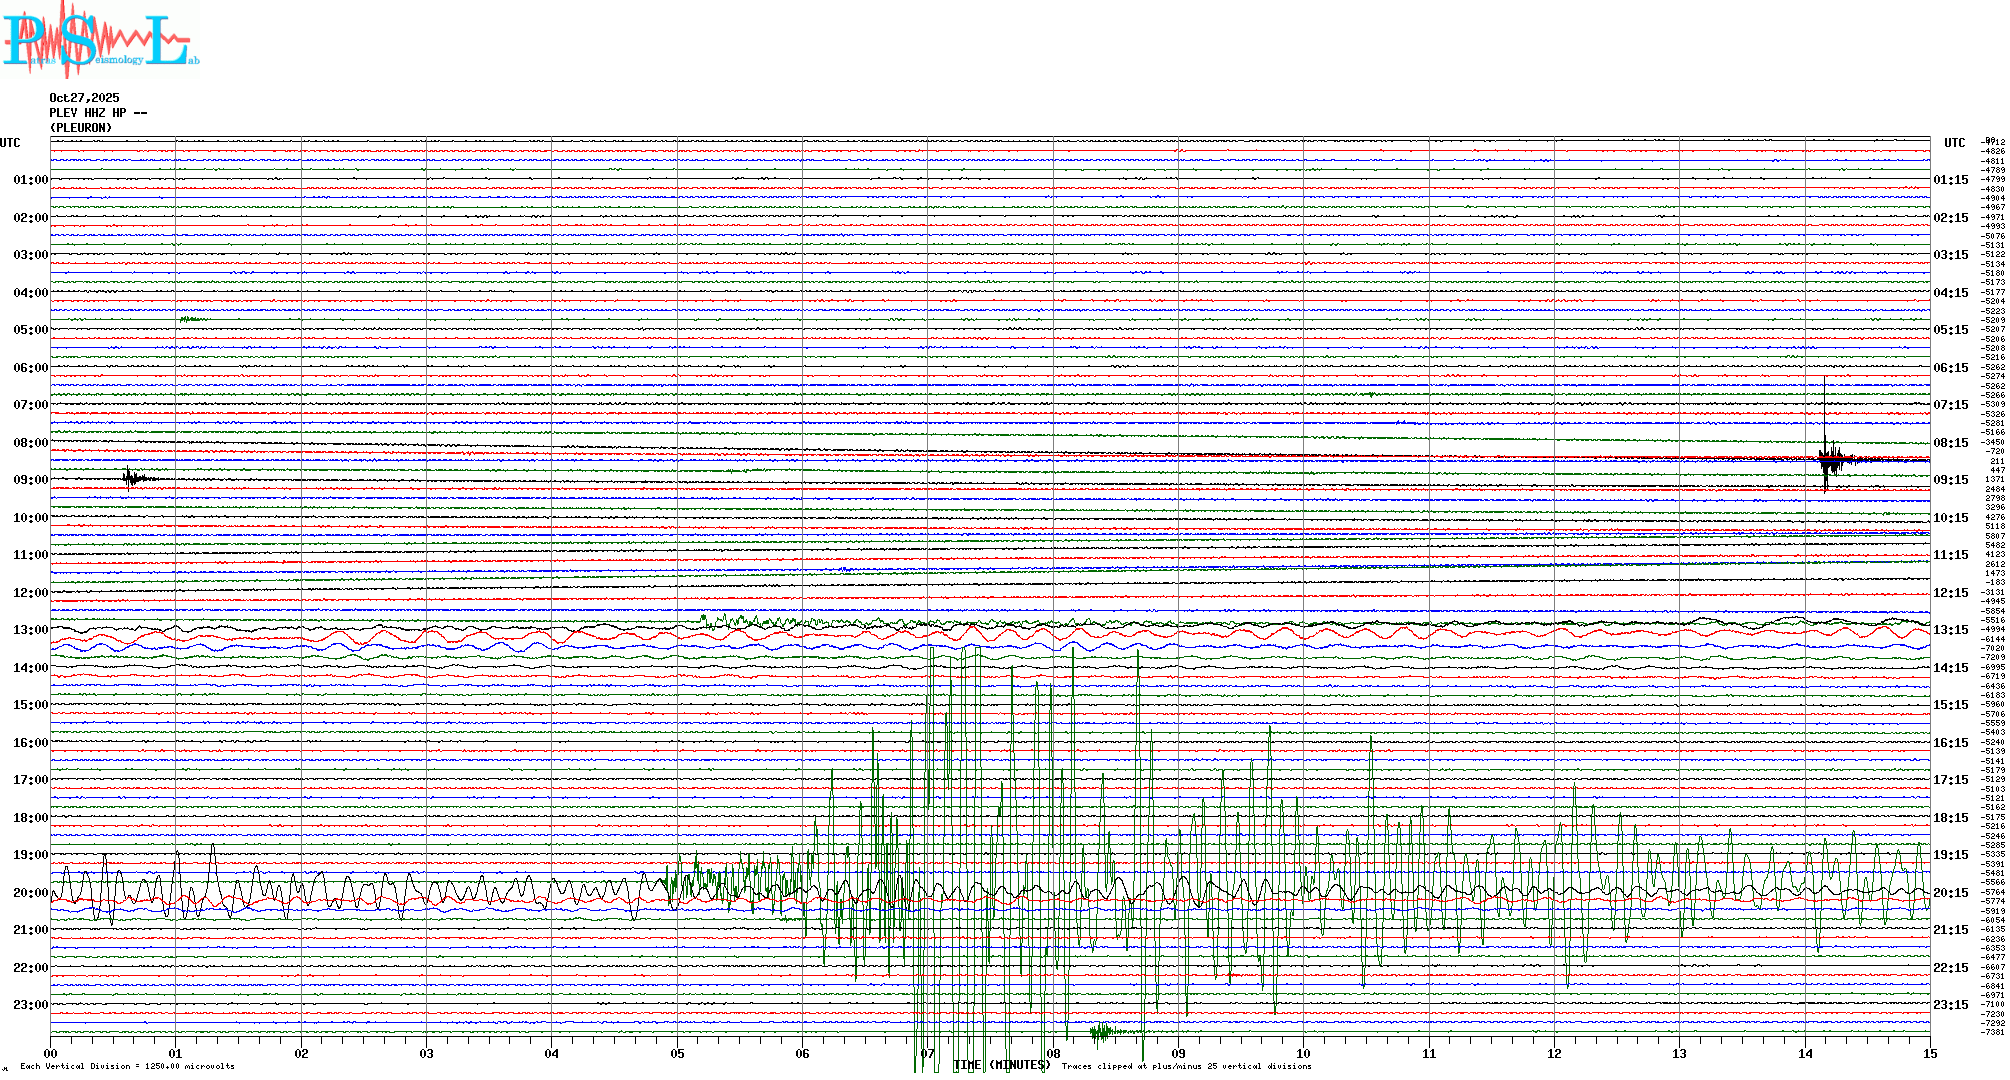Image resolution: width=2010 pixels, height=1080 pixels.
Task: Click the vertical division microvolts footnote
Action: click(127, 1066)
